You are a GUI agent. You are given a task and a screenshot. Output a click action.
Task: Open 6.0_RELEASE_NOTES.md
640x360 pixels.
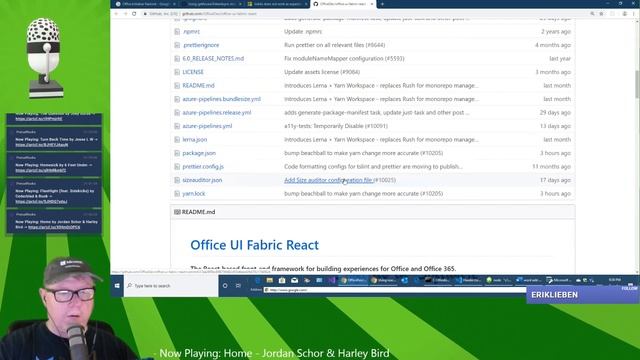coord(213,58)
